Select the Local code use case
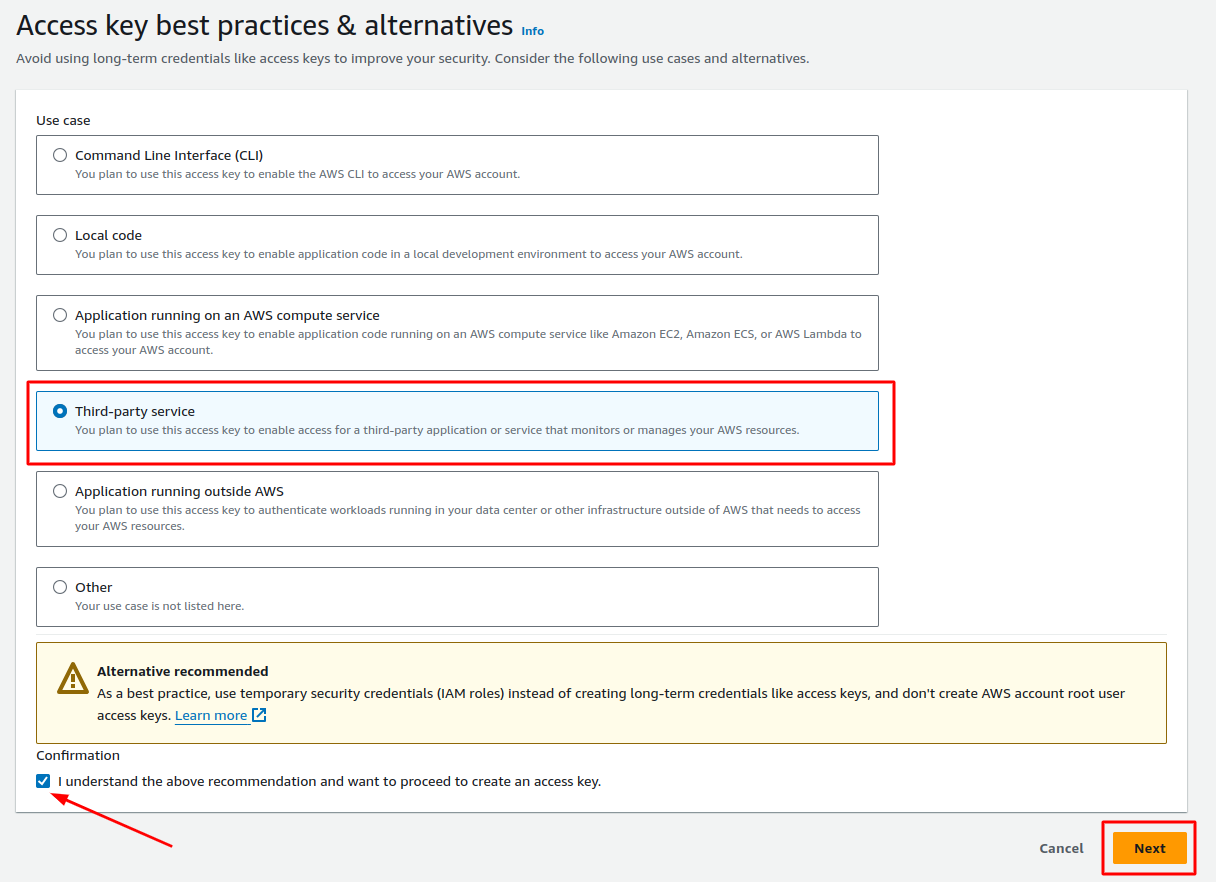Viewport: 1216px width, 882px height. [x=60, y=235]
